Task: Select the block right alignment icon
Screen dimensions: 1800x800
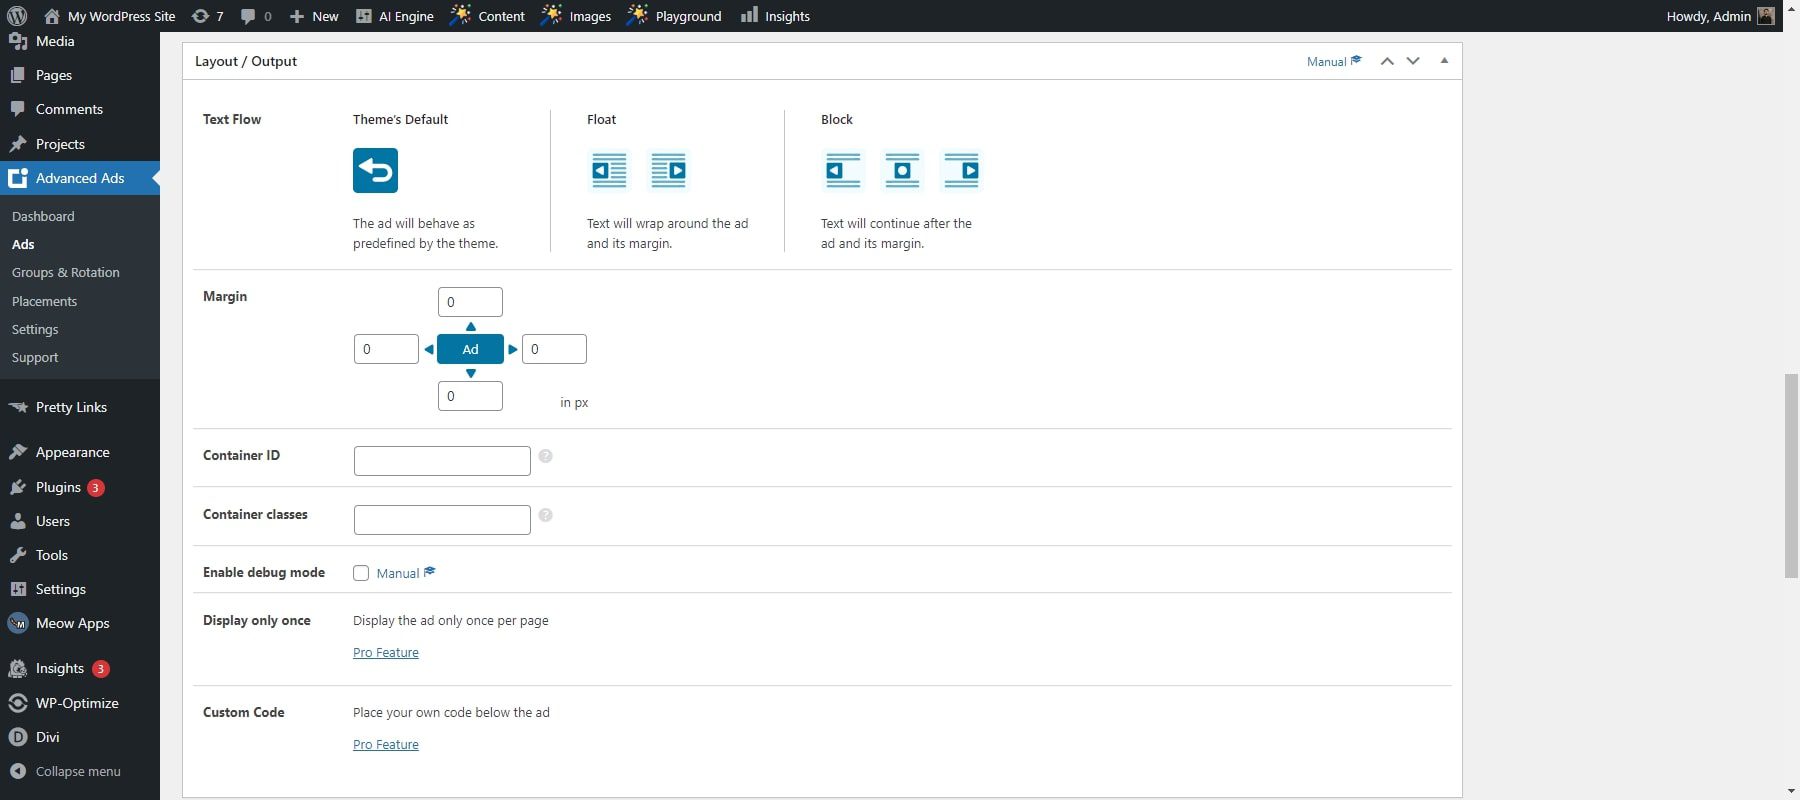Action: pyautogui.click(x=961, y=171)
